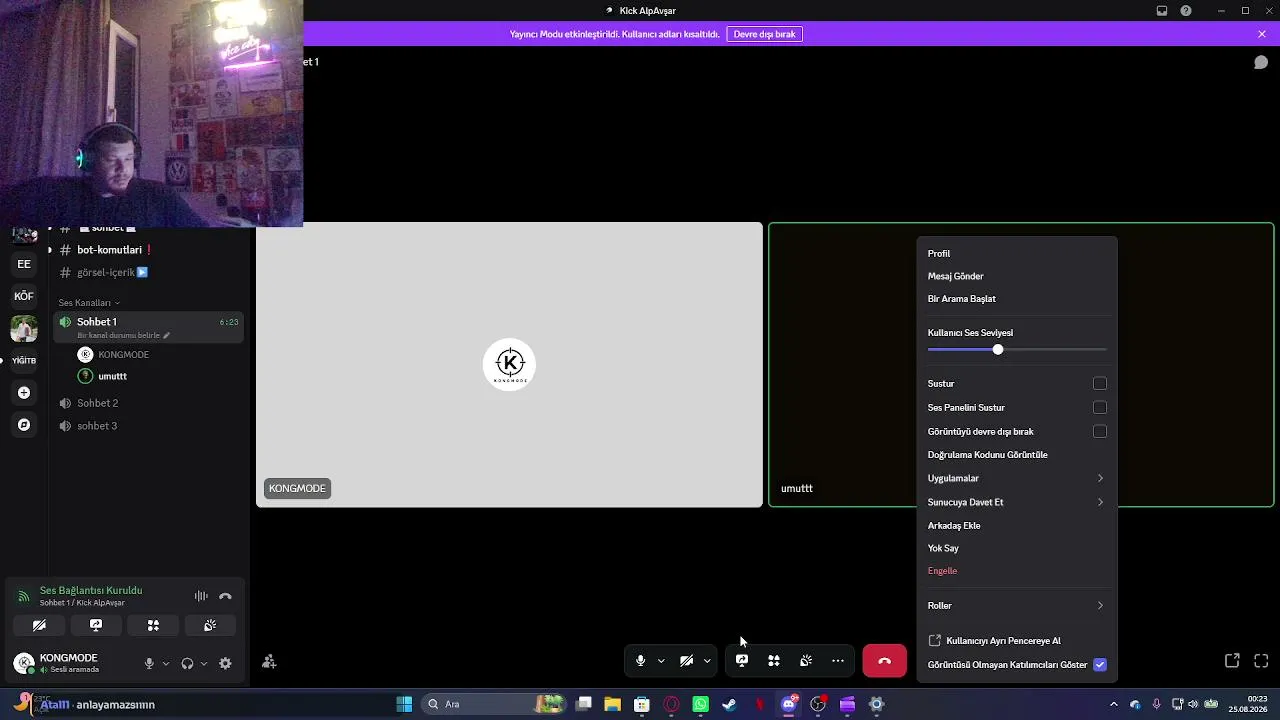Open the YİĞİTB server
1280x720 pixels.
(24, 360)
